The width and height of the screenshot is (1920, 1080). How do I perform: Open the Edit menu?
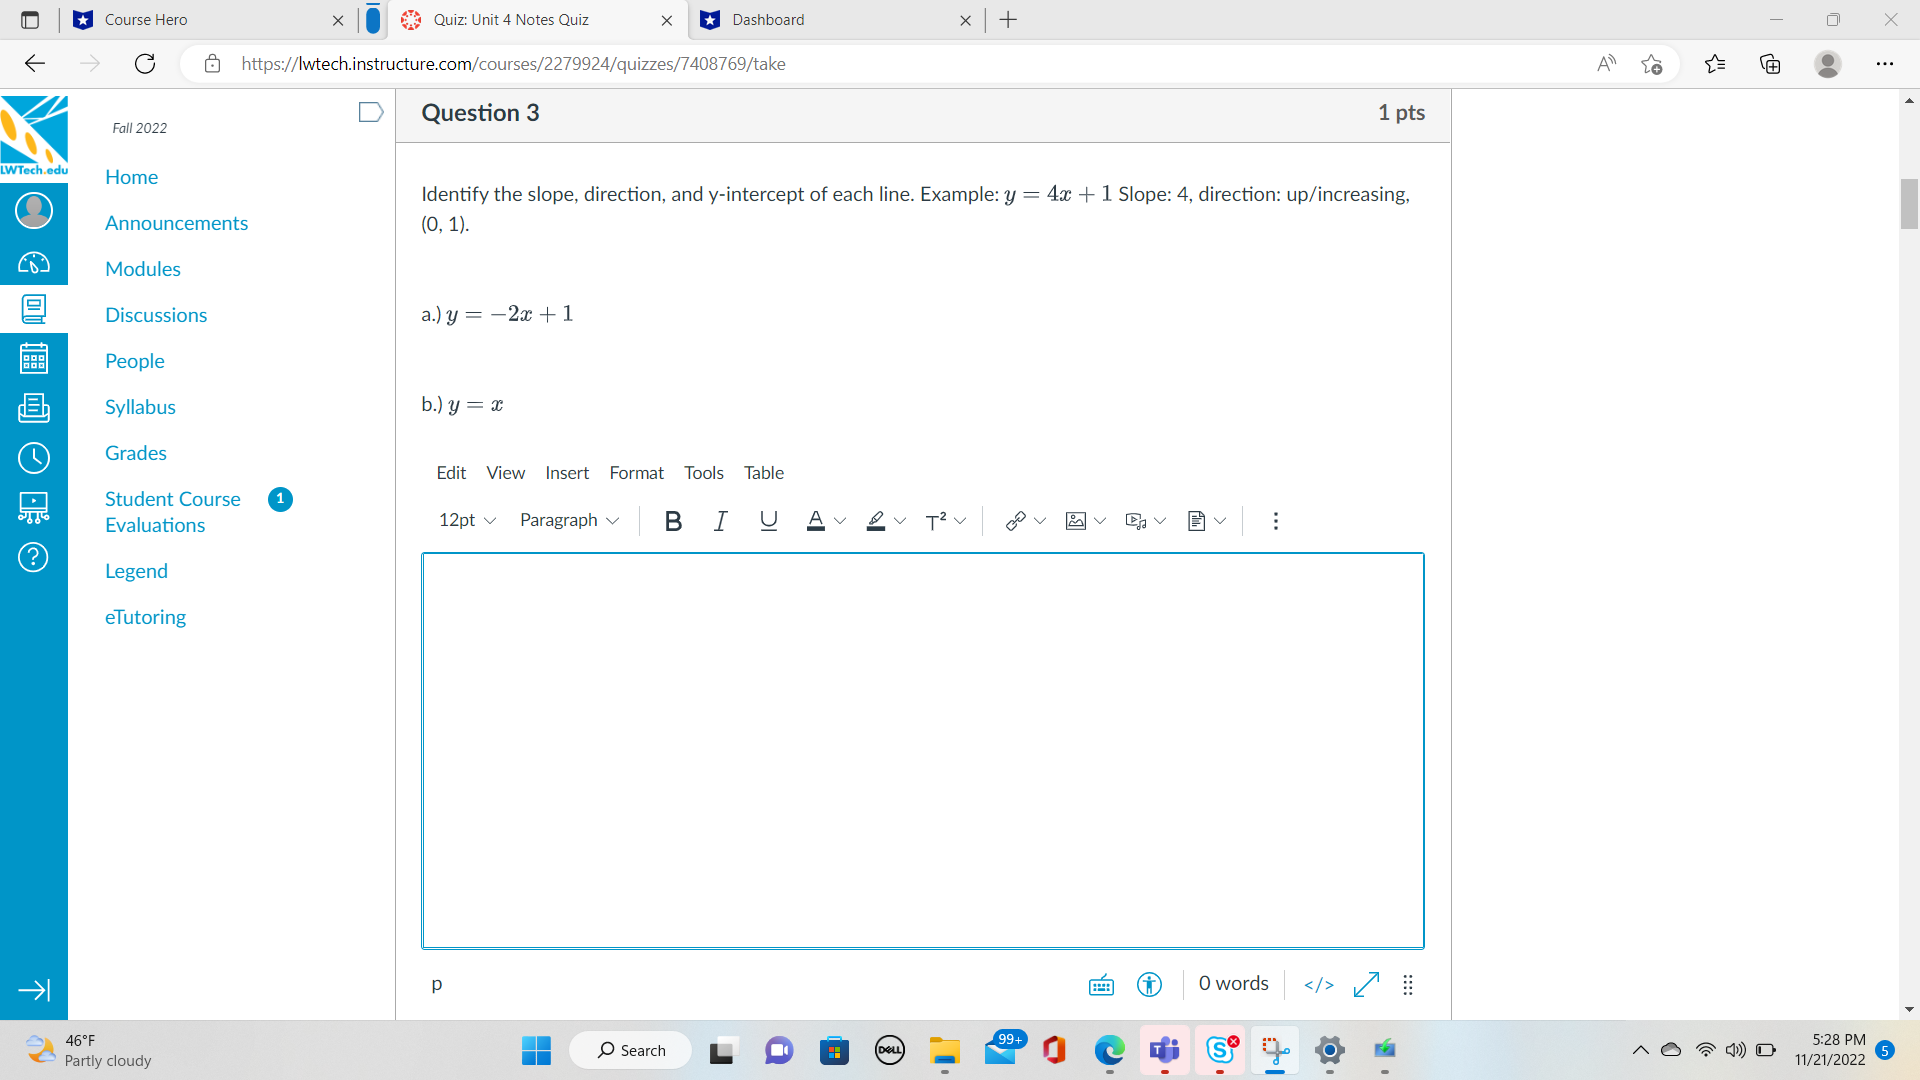[452, 472]
